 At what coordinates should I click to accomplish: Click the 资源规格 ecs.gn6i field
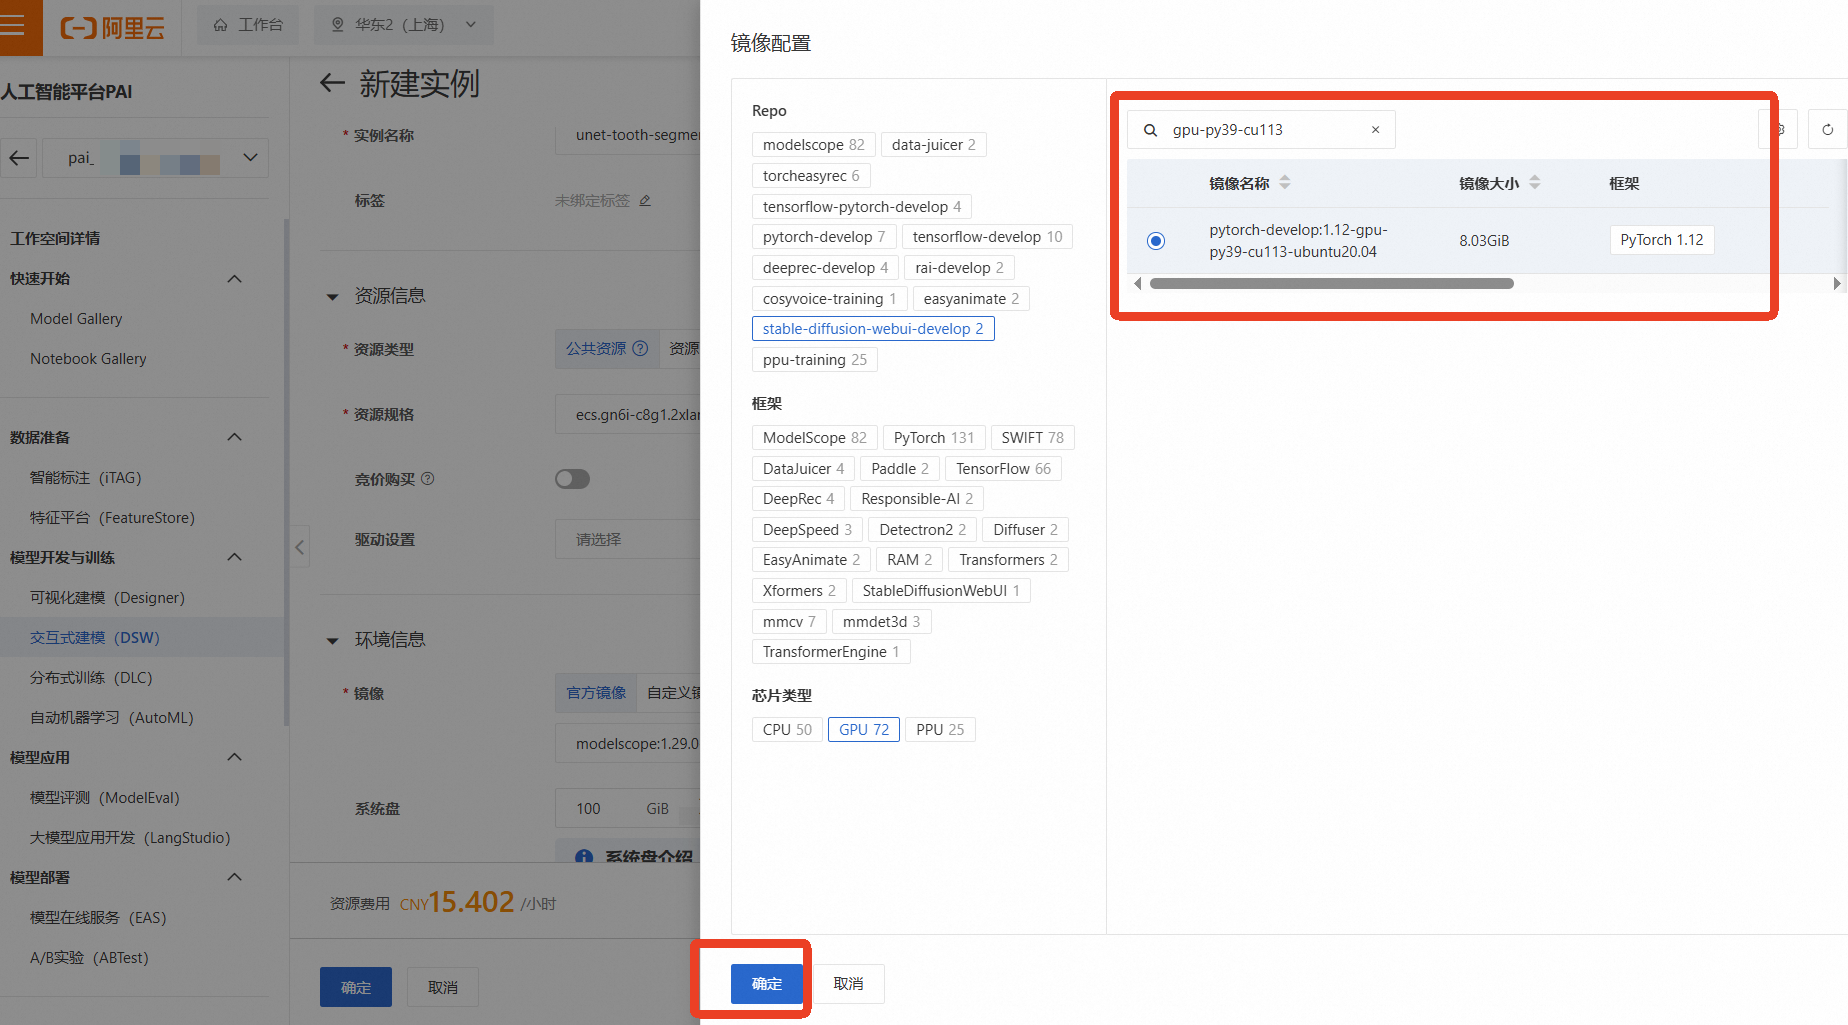(628, 415)
